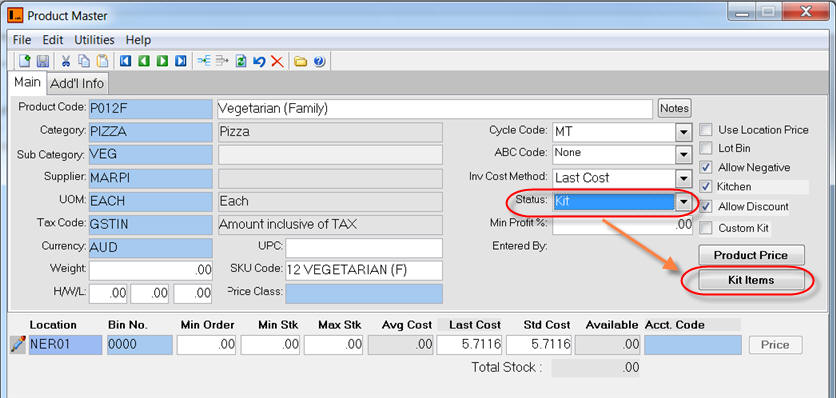Open the Status dropdown showing Kit
The width and height of the screenshot is (836, 398).
click(x=683, y=202)
